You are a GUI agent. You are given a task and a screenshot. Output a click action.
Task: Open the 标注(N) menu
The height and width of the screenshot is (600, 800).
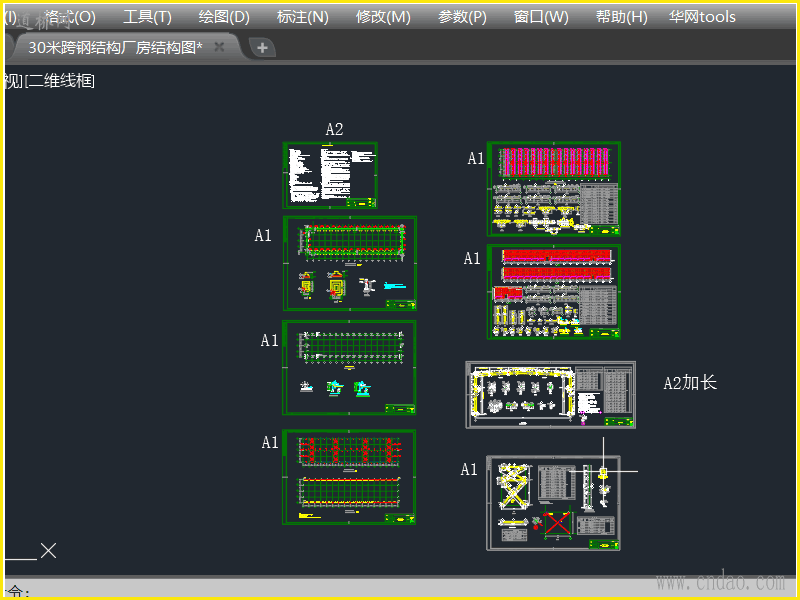pyautogui.click(x=303, y=17)
